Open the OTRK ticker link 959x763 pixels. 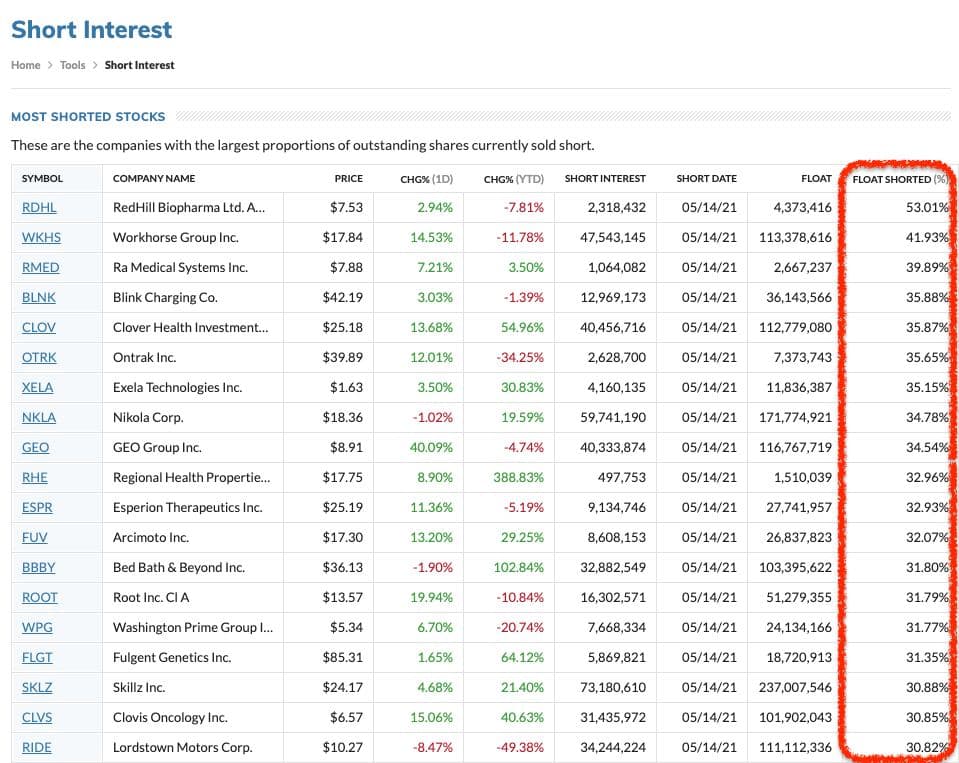point(39,357)
